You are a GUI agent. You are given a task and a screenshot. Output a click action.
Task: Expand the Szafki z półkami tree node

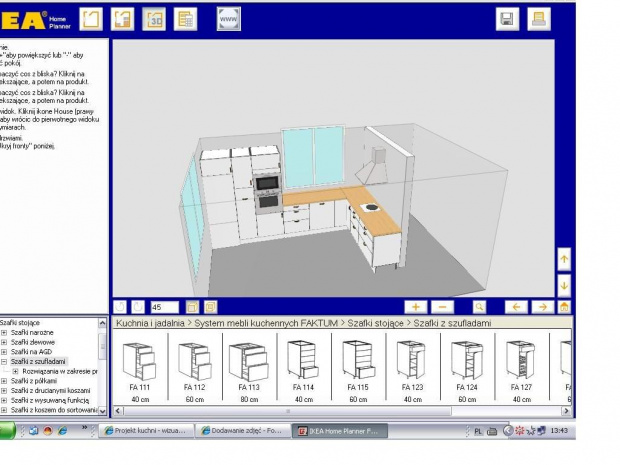point(4,380)
